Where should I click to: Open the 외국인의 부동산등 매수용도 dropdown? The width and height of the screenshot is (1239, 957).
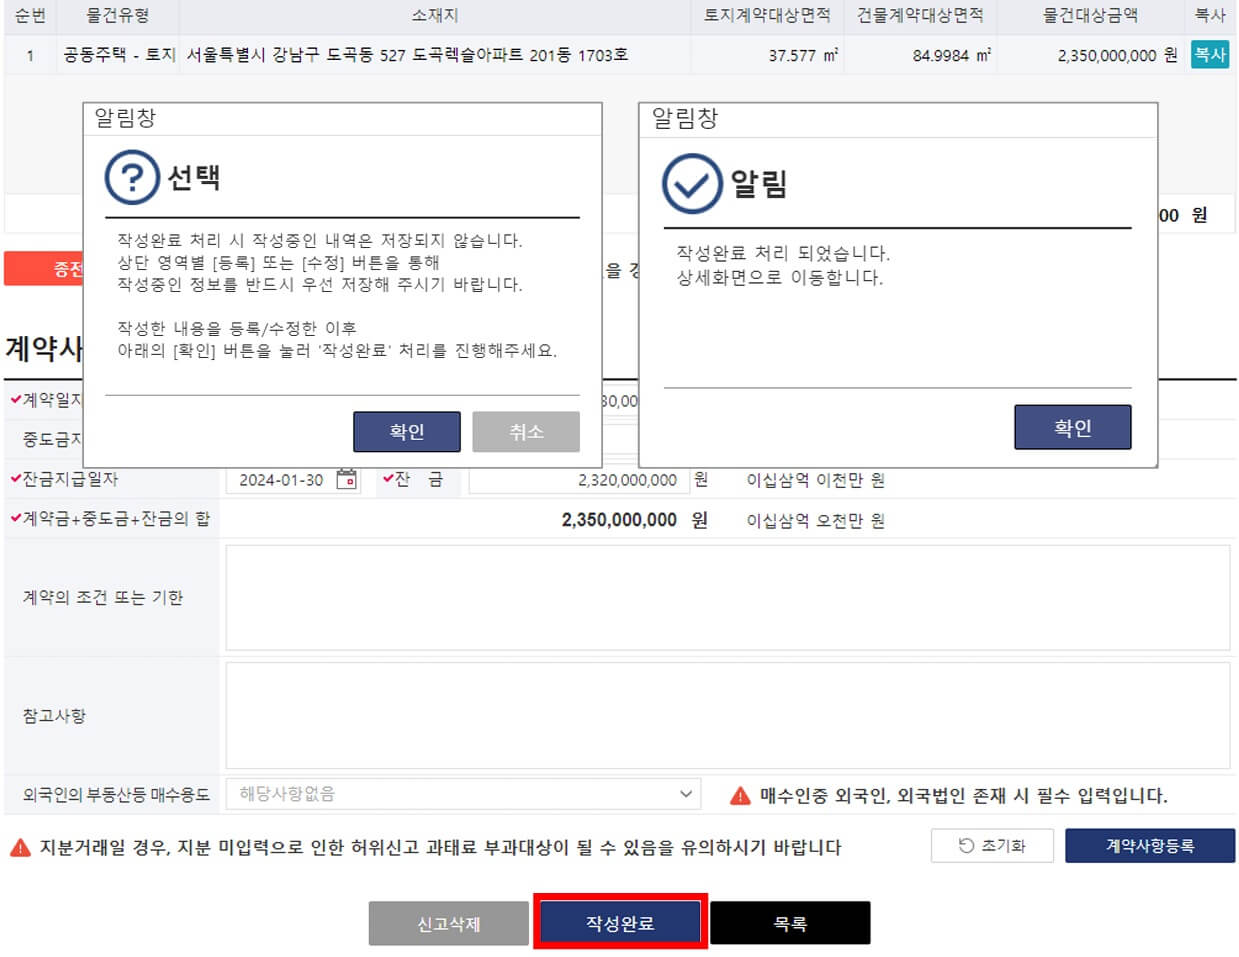click(465, 793)
